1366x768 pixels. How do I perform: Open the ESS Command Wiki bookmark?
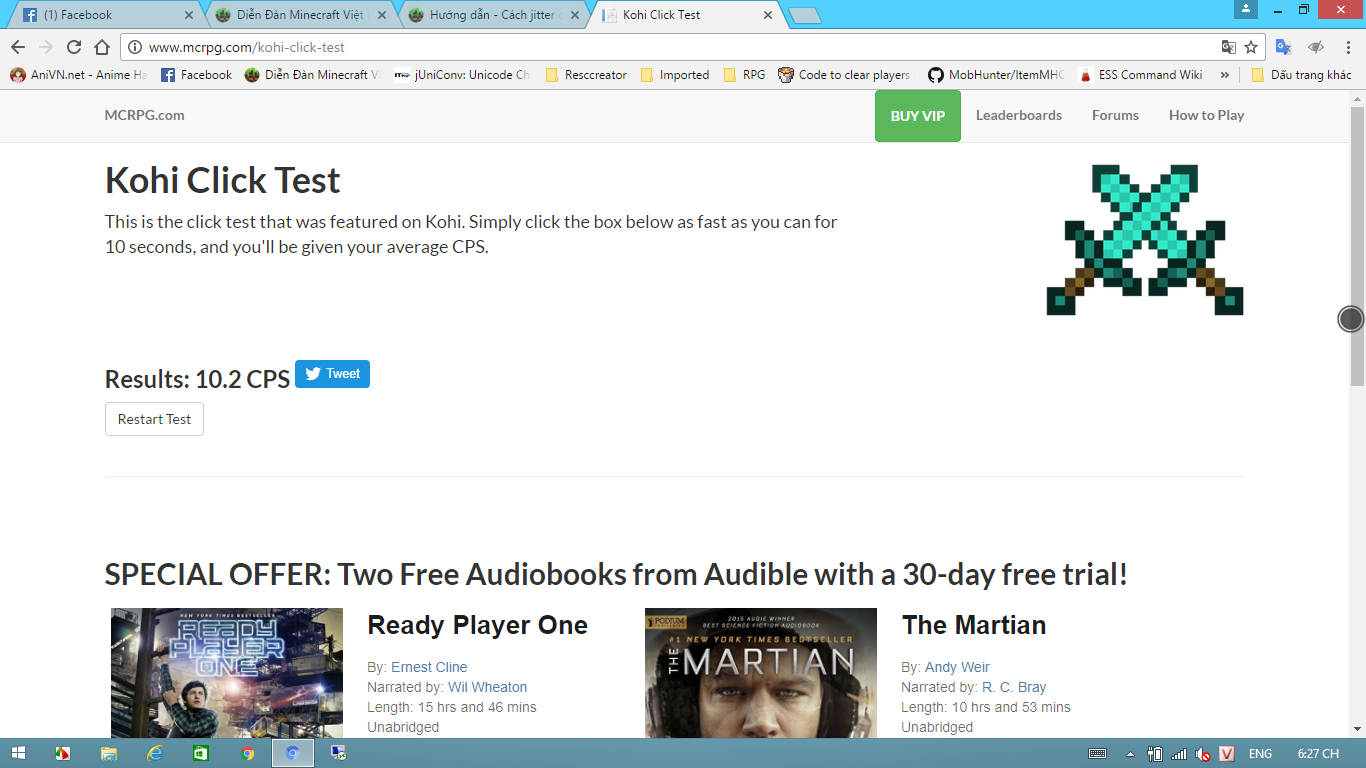tap(1140, 75)
